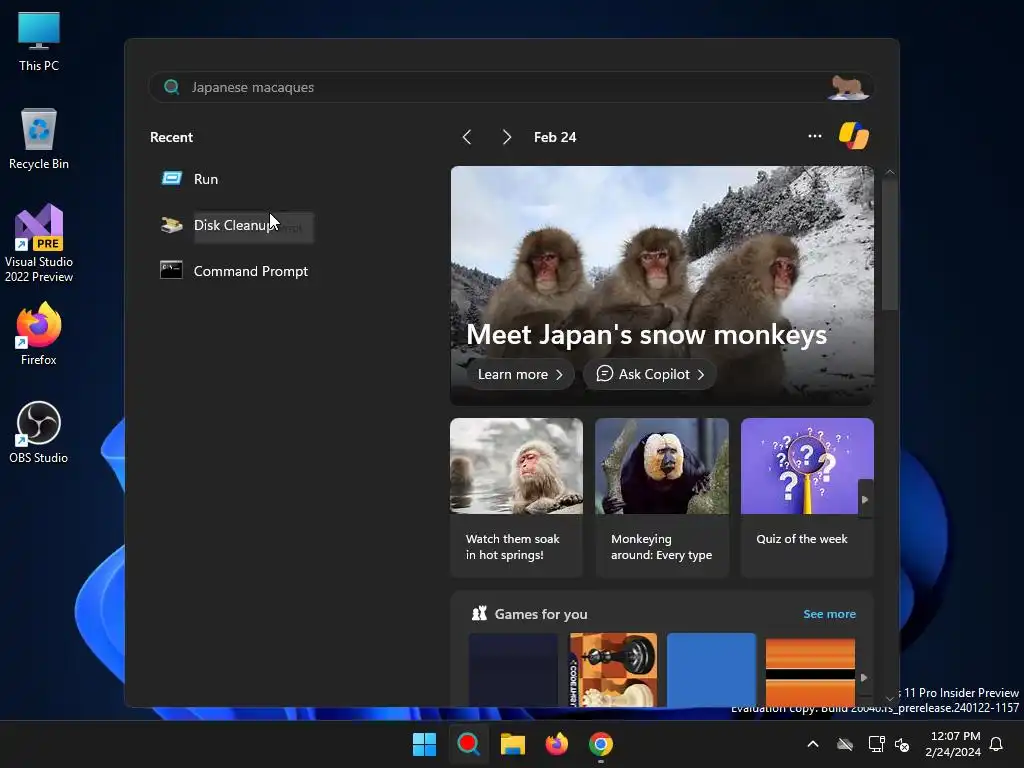Select the Recycle Bin desktop icon

39,139
